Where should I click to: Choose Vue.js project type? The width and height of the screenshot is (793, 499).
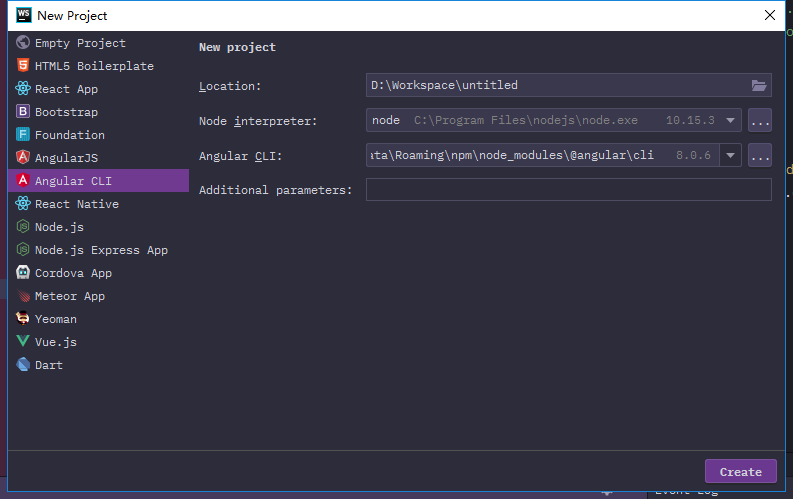click(99, 342)
